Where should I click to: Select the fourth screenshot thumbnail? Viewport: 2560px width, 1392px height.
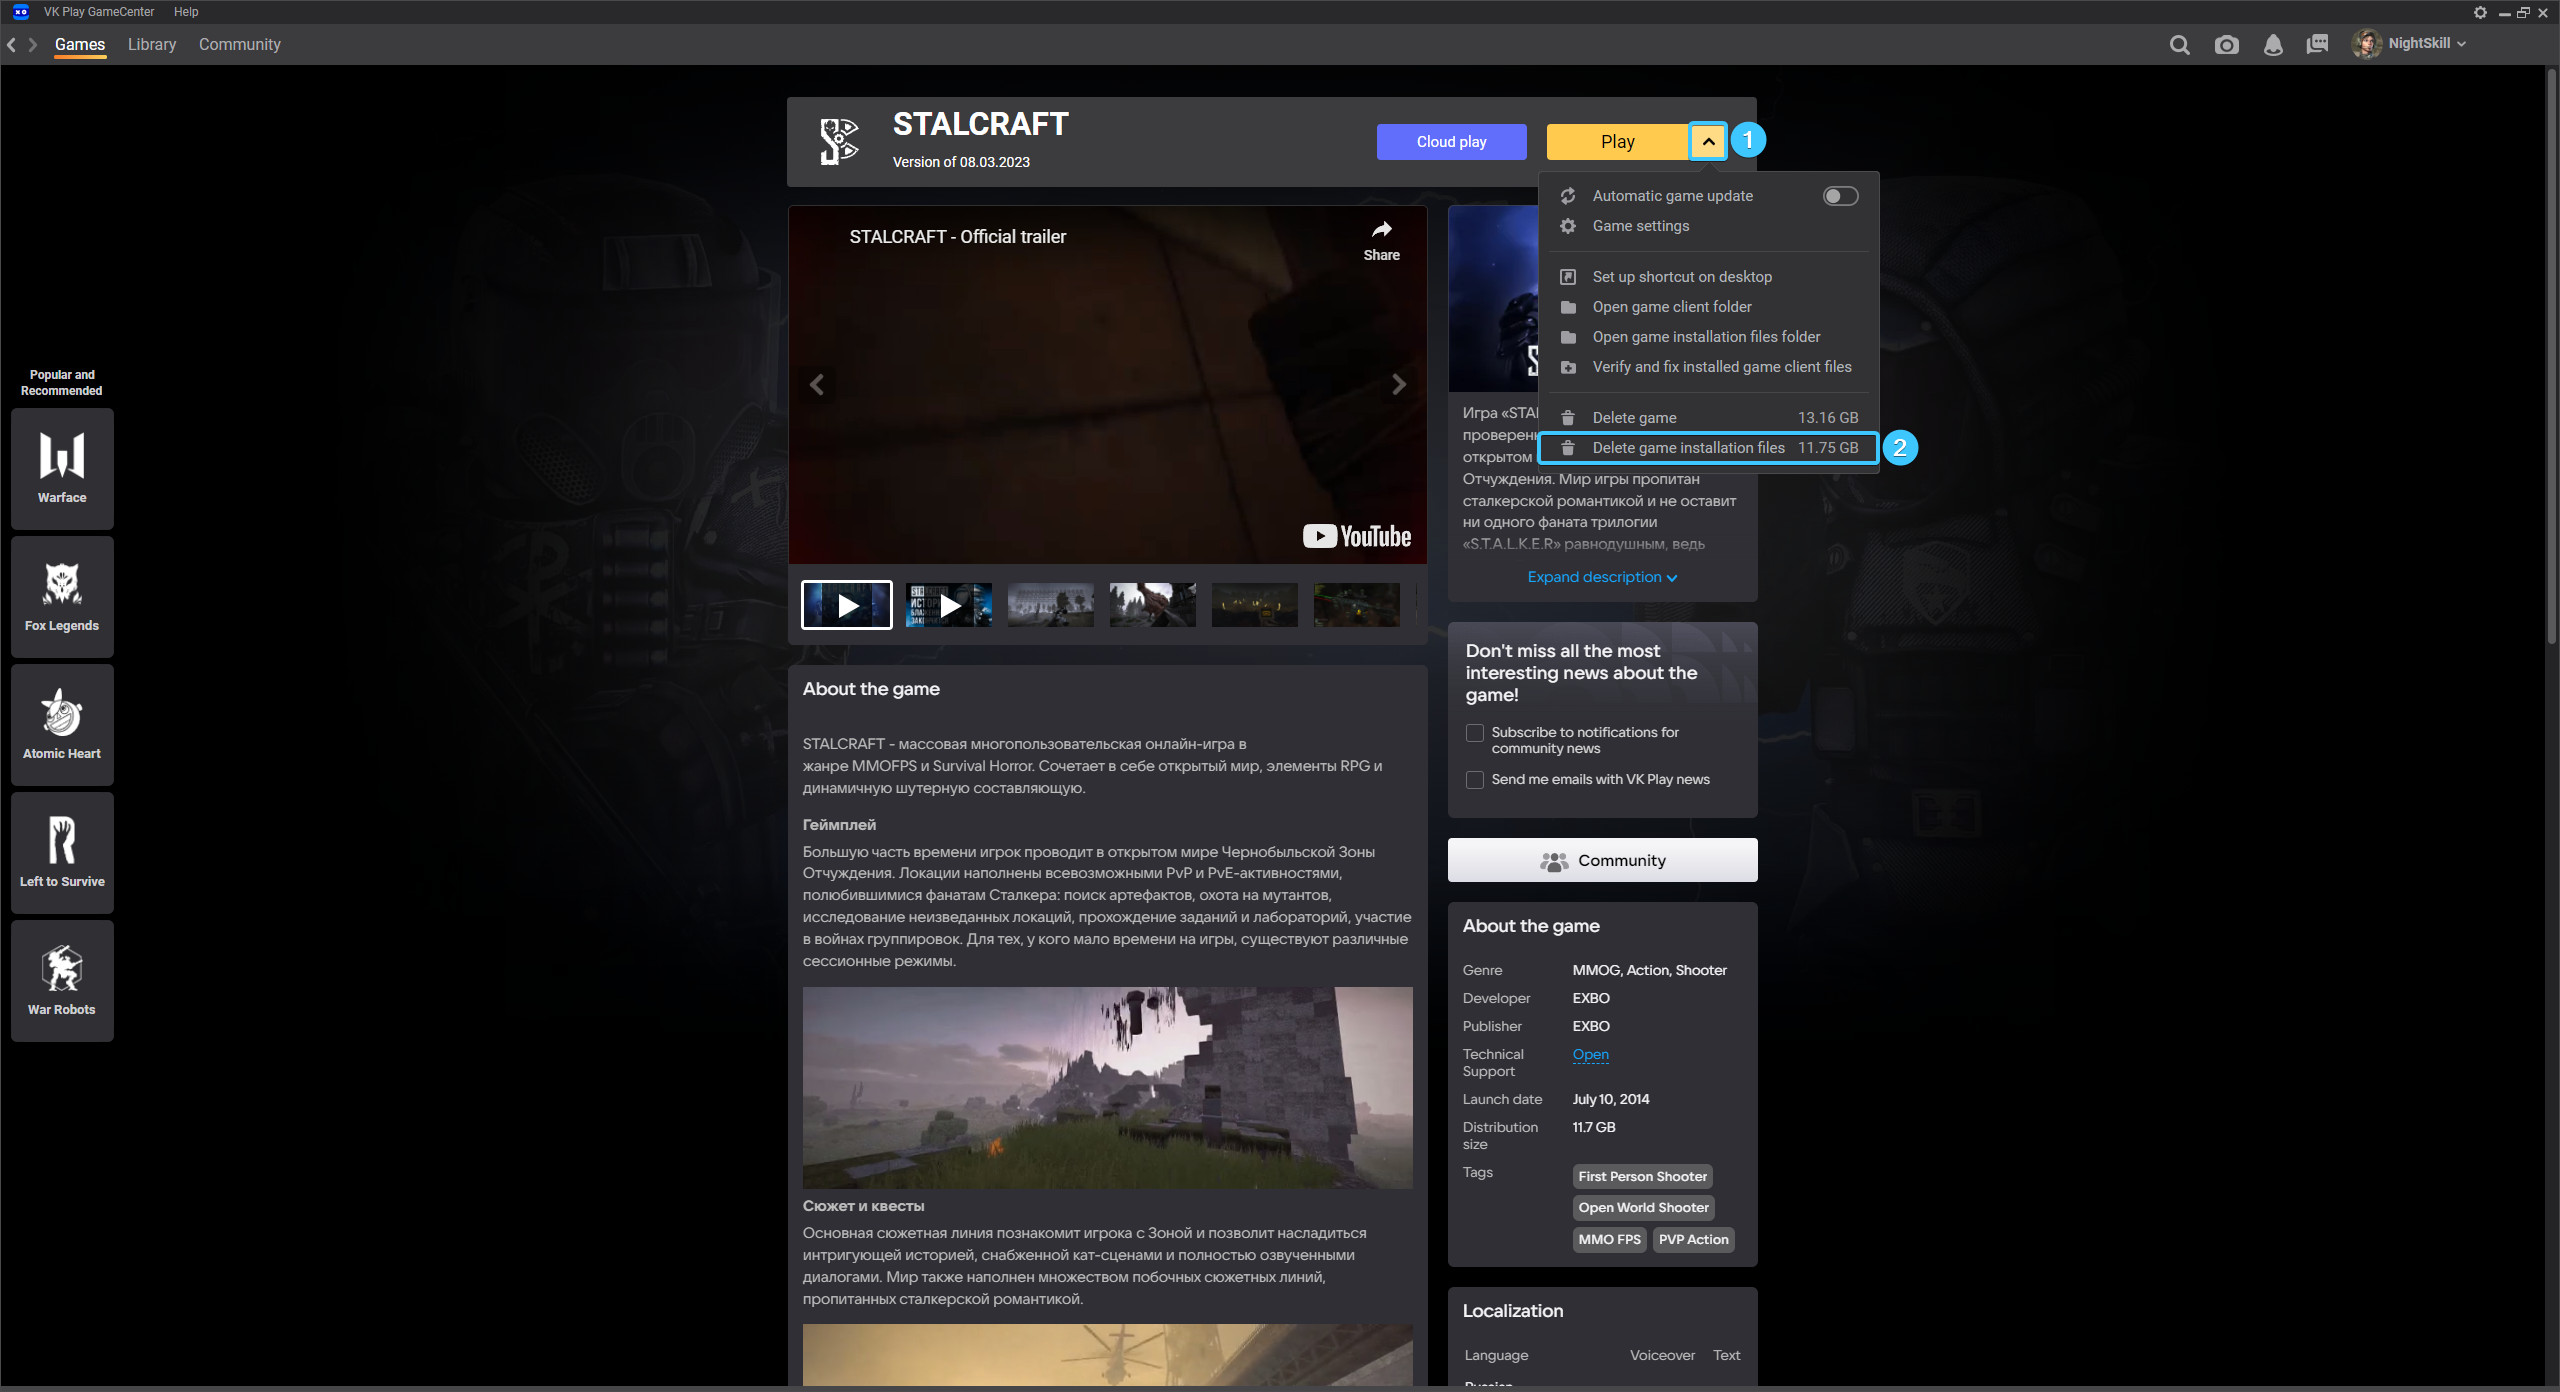point(1153,605)
